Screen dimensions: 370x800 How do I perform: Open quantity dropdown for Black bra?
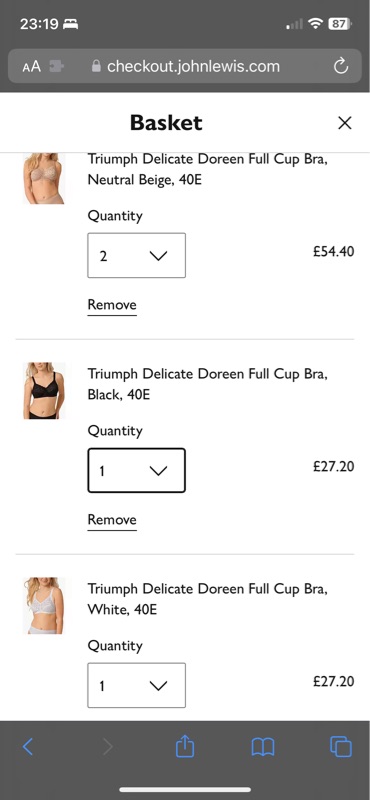pyautogui.click(x=136, y=470)
